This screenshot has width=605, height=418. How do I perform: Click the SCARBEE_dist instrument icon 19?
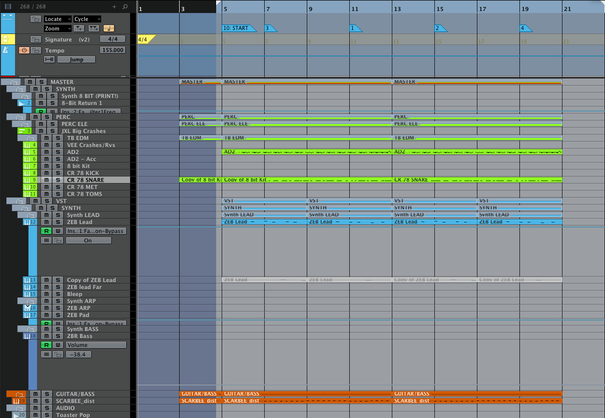coord(19,401)
